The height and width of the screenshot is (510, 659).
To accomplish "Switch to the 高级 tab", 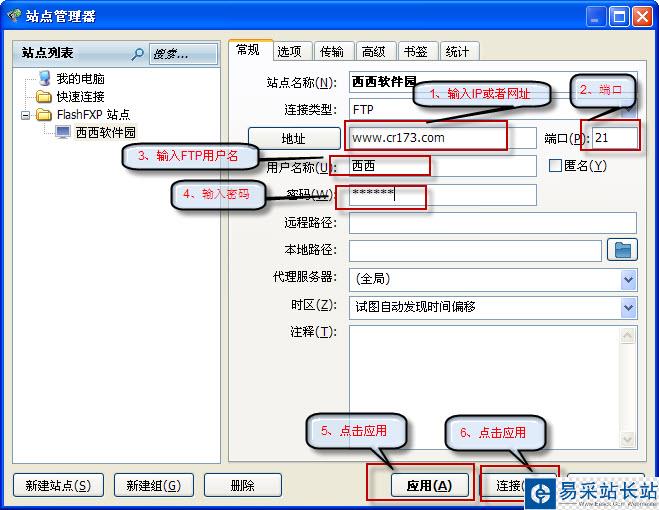I will tap(374, 51).
